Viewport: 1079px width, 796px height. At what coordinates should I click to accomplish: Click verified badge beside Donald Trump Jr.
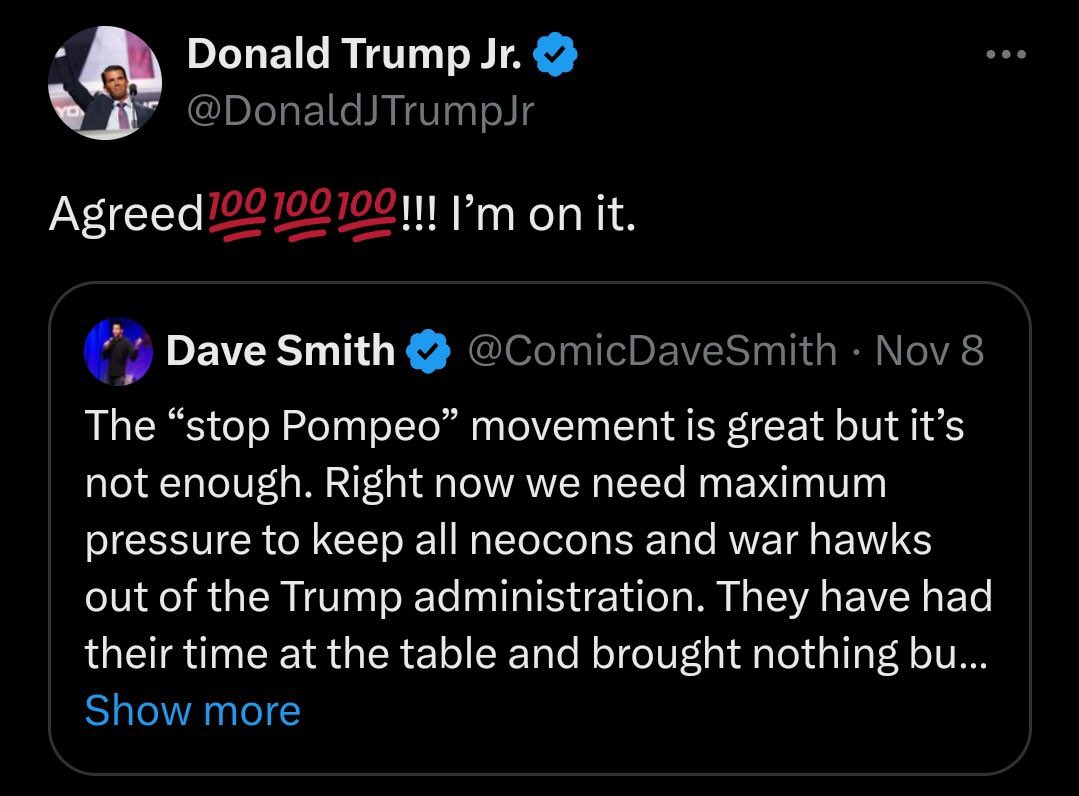click(556, 56)
